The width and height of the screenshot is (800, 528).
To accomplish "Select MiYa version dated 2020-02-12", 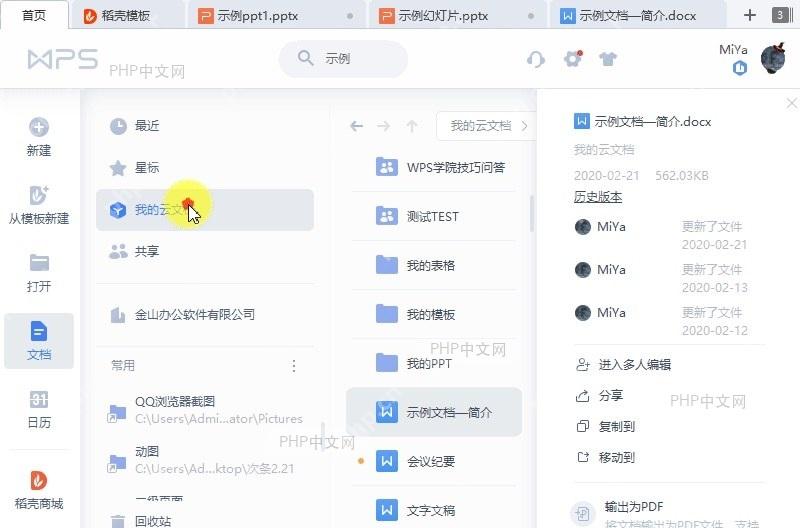I will (x=661, y=321).
